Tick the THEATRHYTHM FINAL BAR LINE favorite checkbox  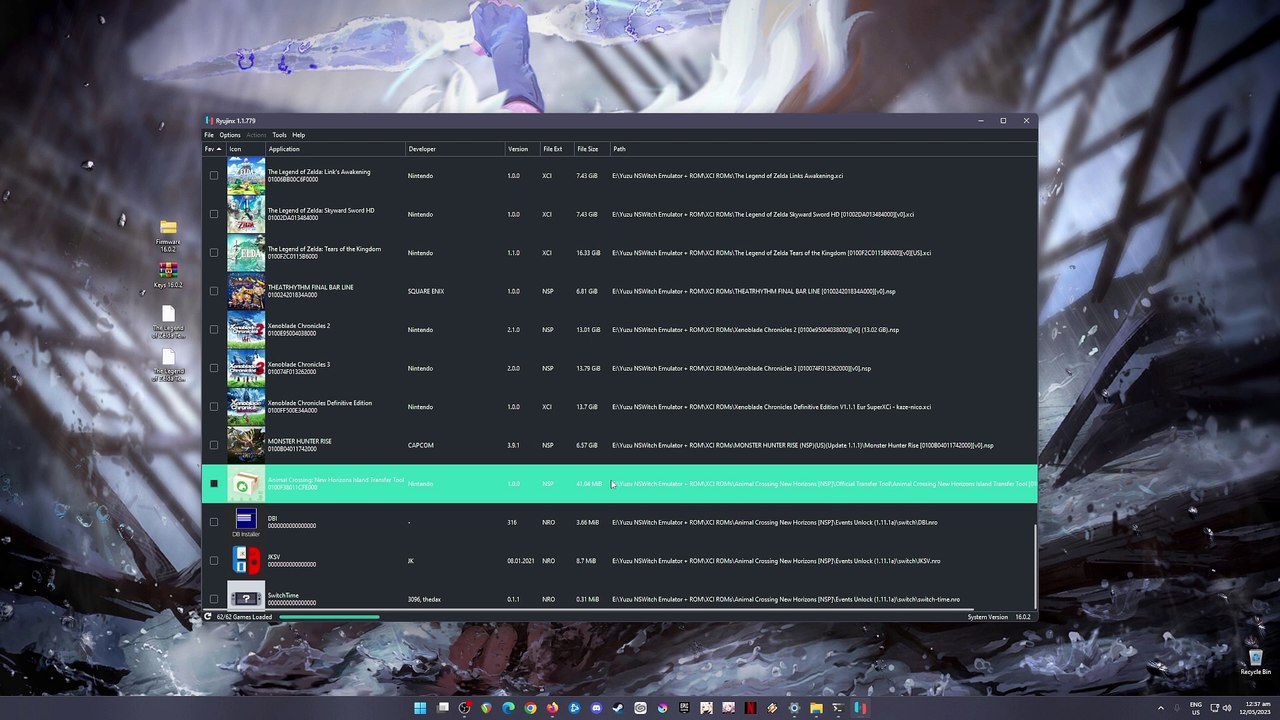(213, 291)
